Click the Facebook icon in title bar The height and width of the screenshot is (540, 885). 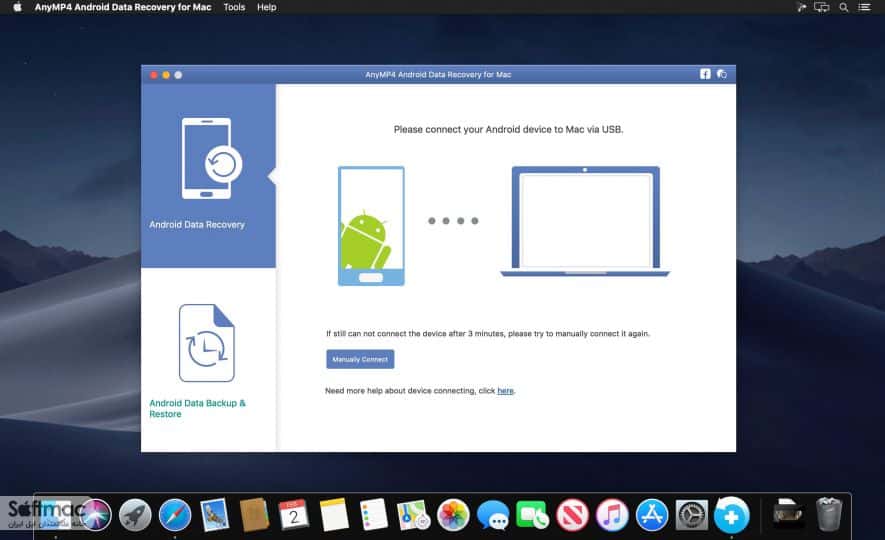705,74
